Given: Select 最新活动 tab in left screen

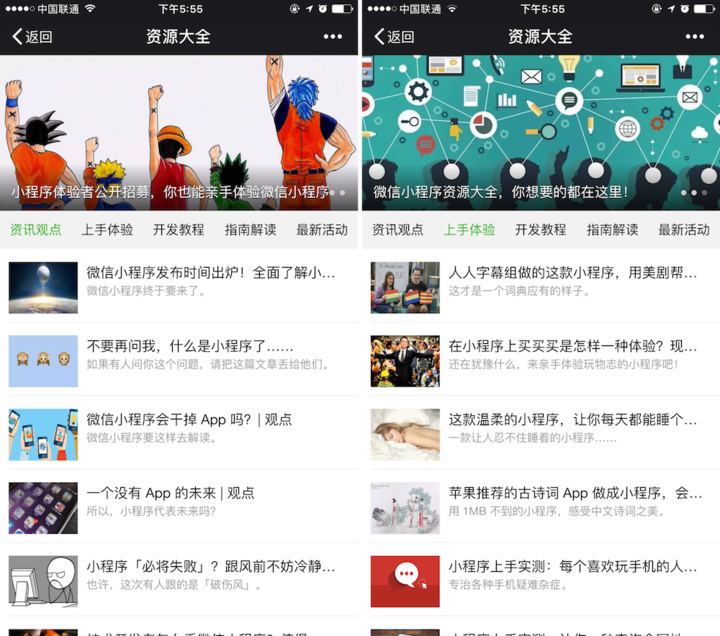Looking at the screenshot, I should (322, 230).
